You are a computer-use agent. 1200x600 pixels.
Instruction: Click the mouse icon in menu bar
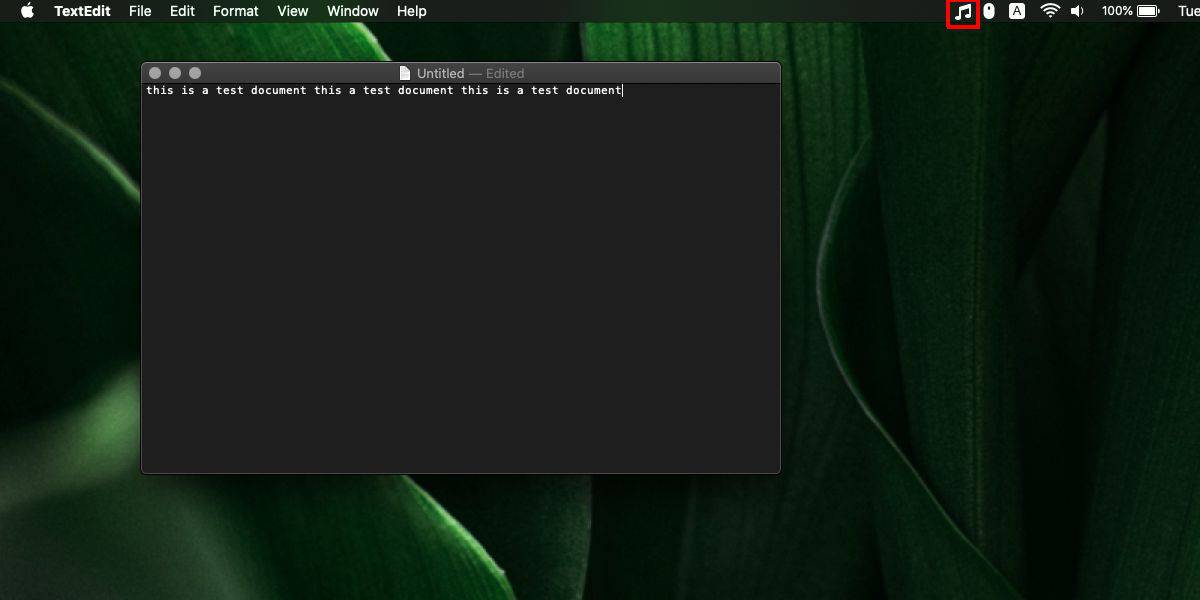989,11
